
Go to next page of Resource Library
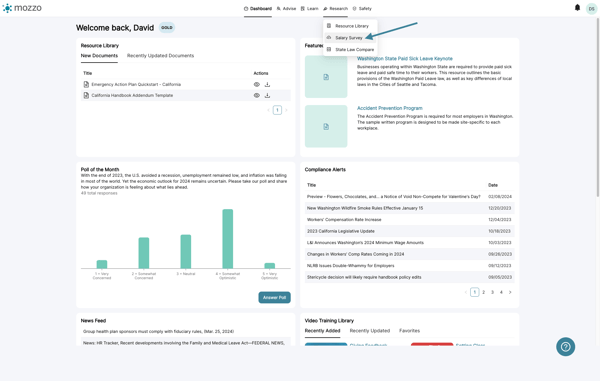286,110
